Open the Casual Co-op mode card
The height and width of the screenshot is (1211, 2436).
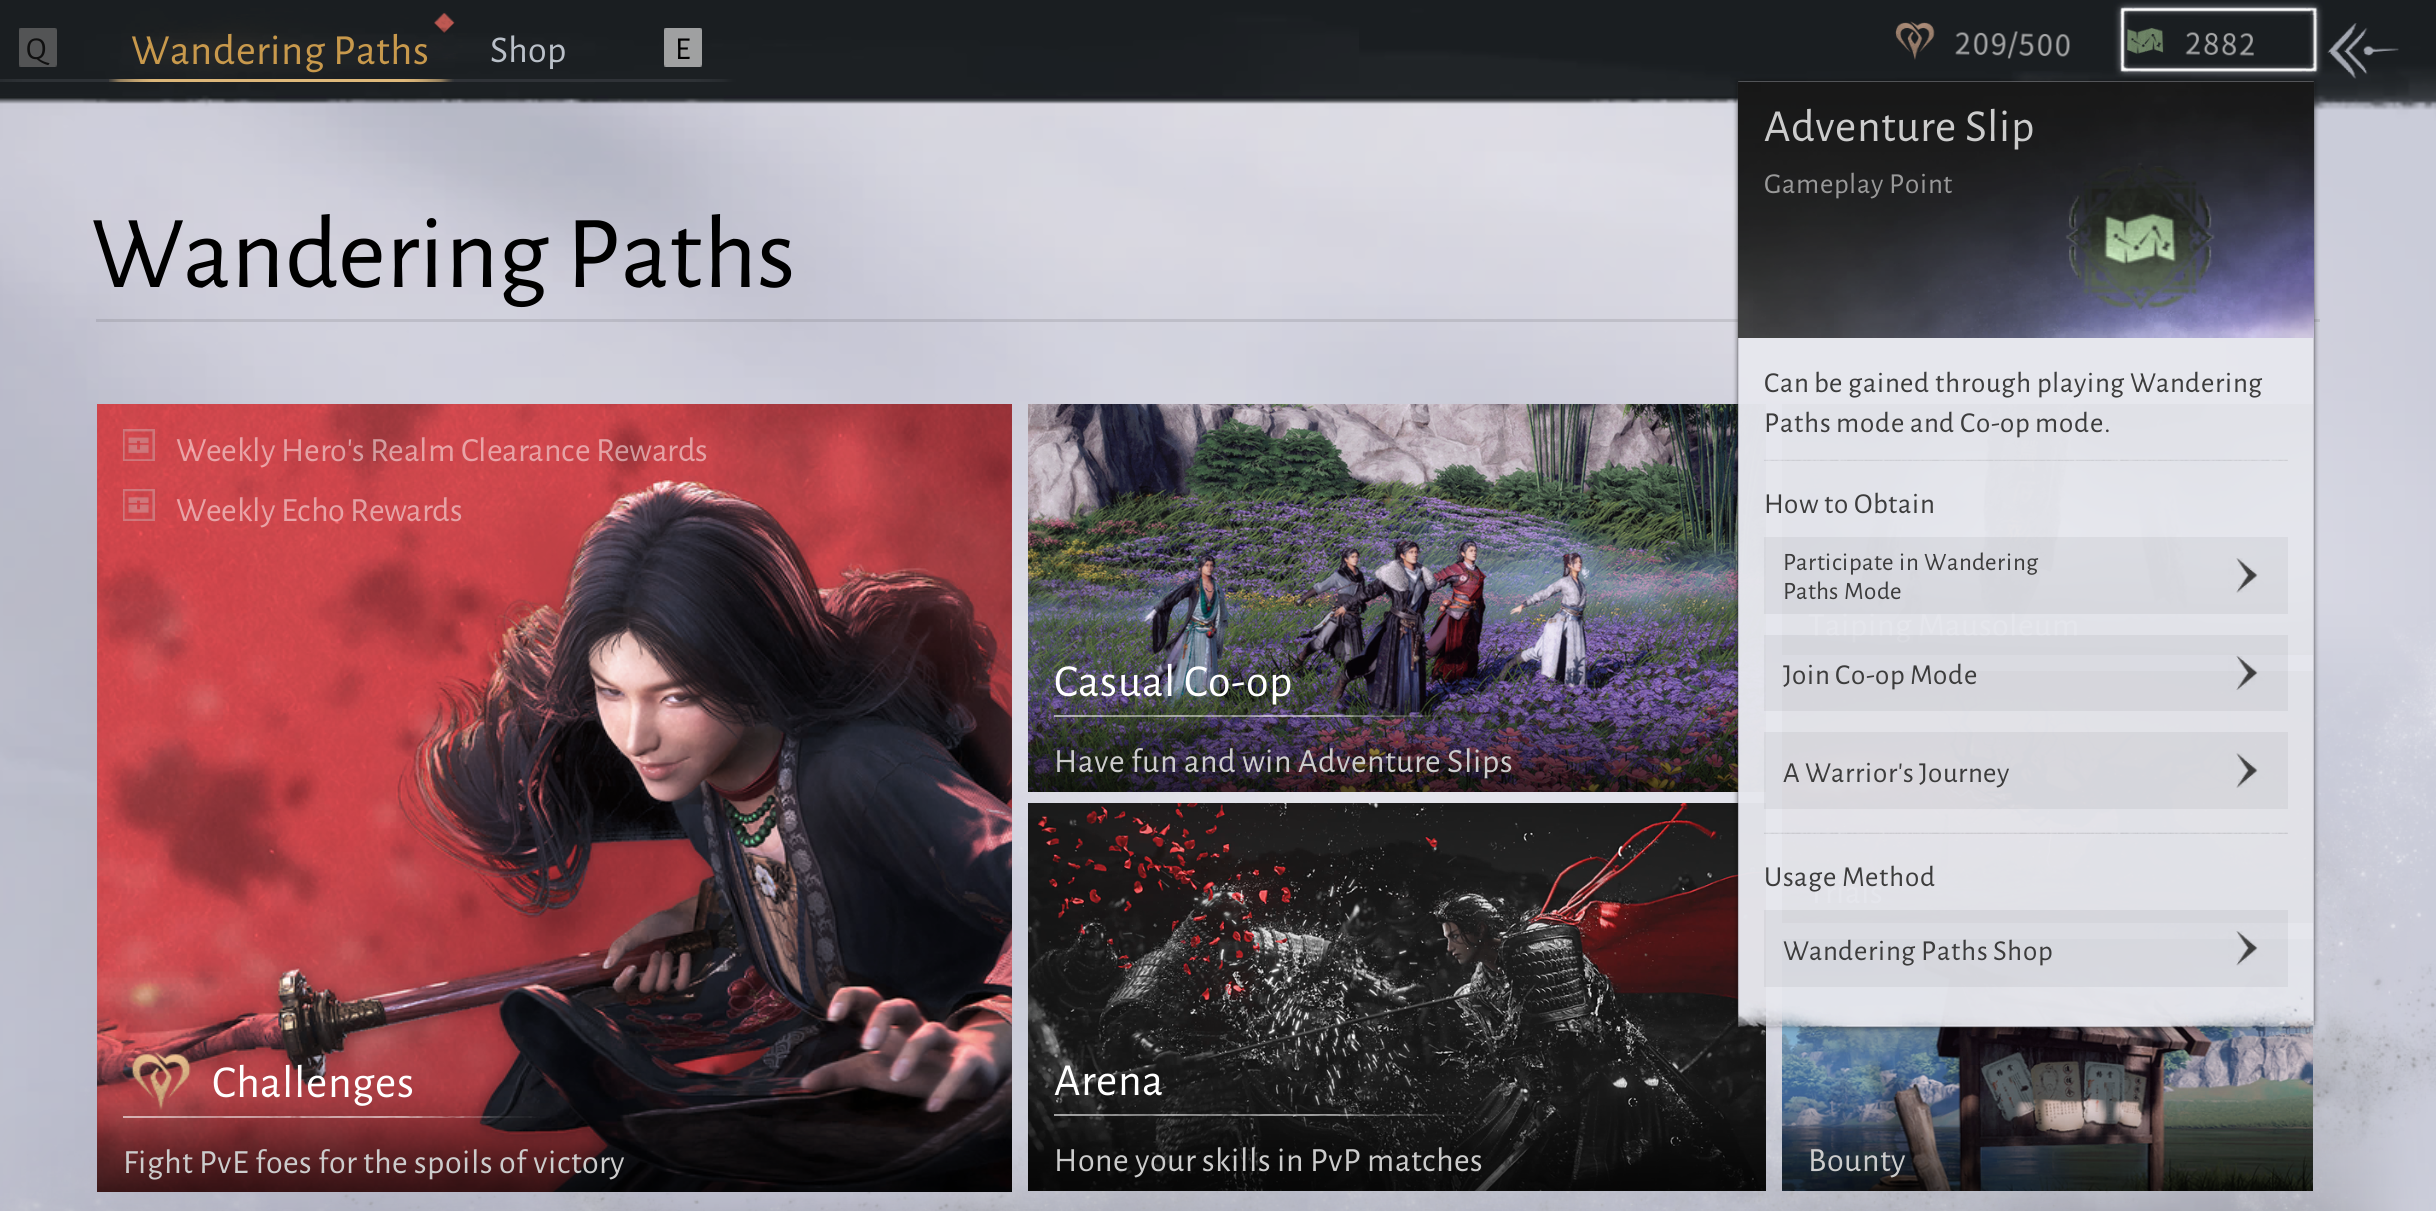coord(1380,597)
